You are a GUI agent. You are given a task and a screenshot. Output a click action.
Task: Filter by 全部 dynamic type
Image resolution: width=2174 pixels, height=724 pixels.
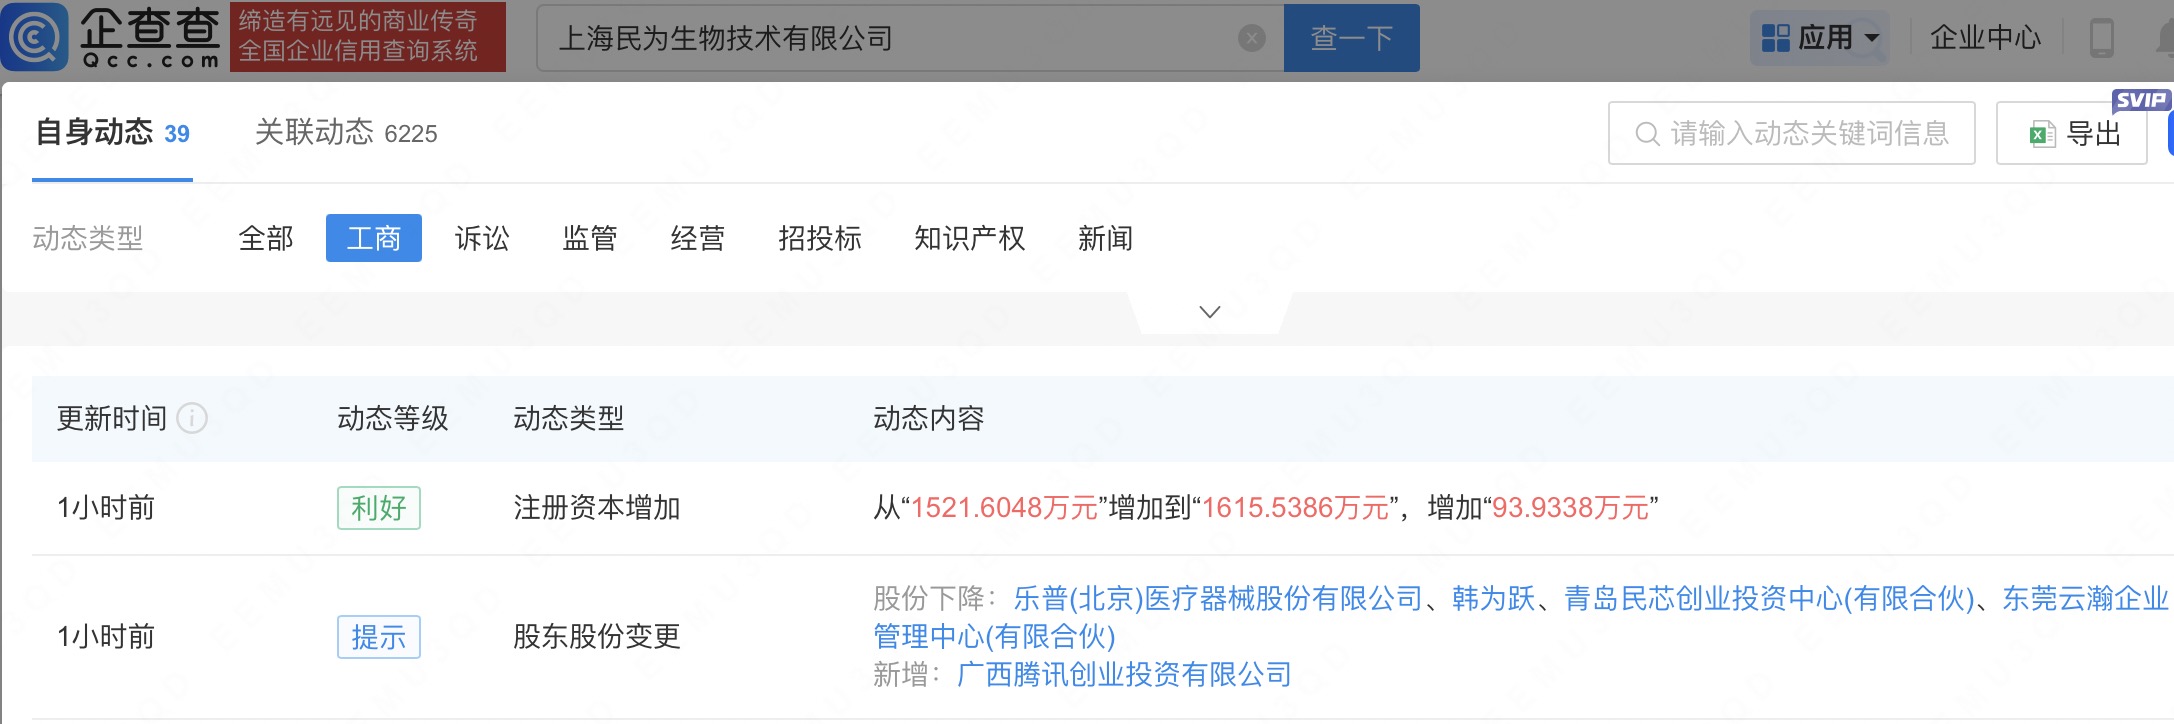coord(266,238)
